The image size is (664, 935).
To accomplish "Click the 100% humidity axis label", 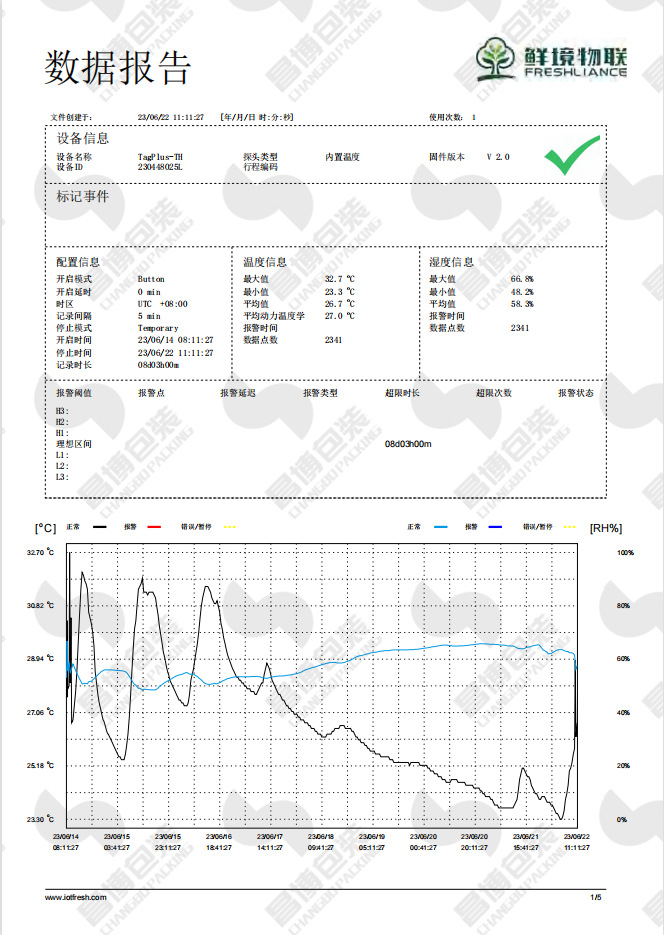I will click(625, 553).
